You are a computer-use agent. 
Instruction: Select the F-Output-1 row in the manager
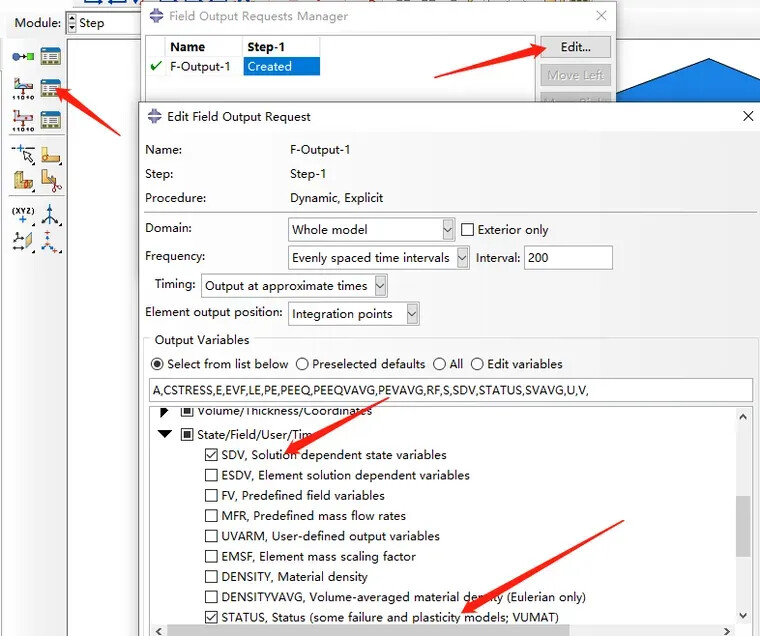pyautogui.click(x=200, y=67)
